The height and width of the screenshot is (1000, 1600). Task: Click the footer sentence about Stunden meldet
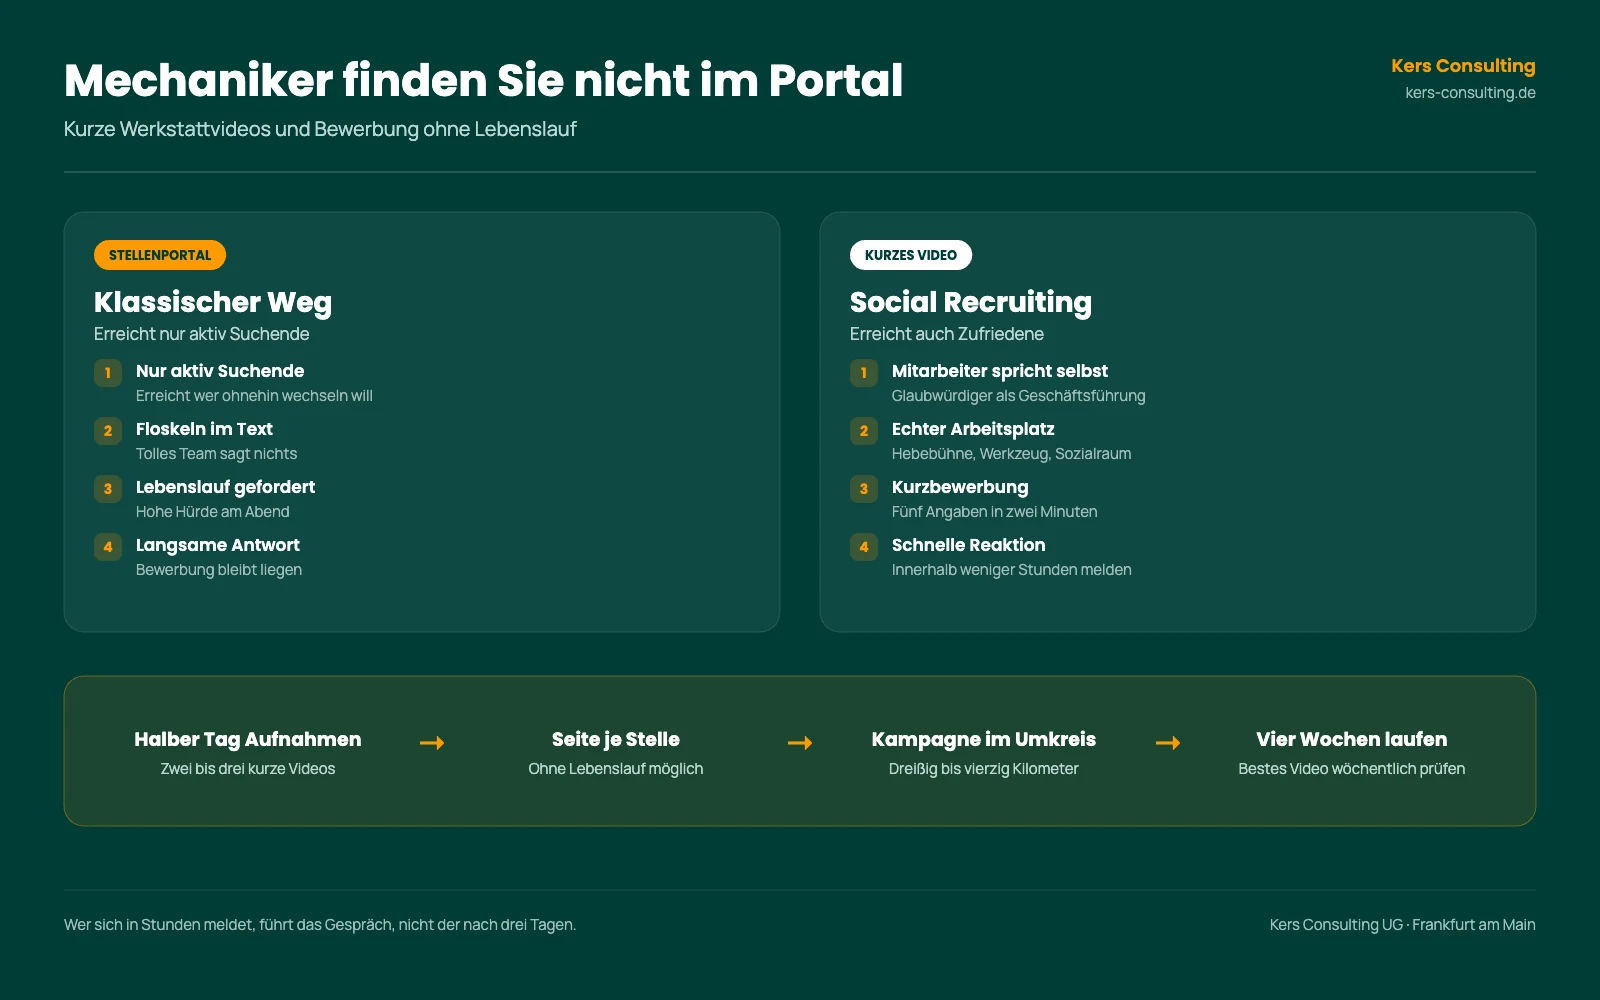click(320, 925)
